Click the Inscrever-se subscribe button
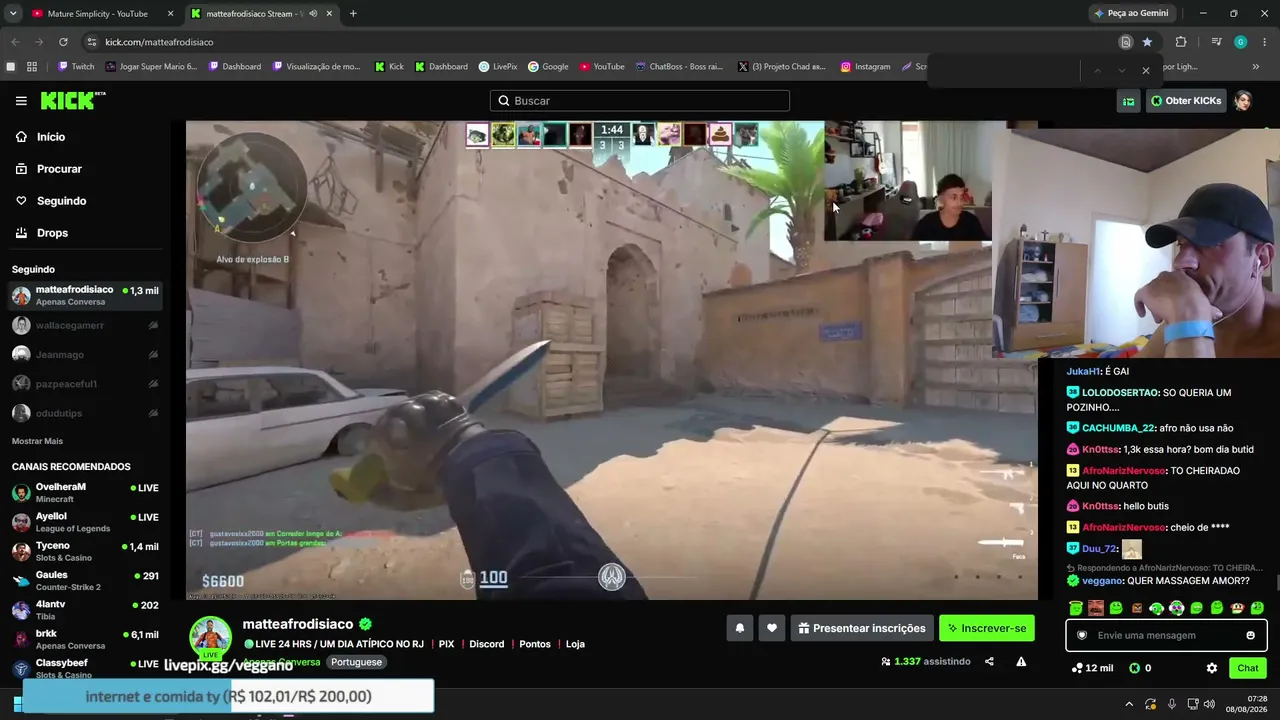The height and width of the screenshot is (720, 1280). point(987,628)
